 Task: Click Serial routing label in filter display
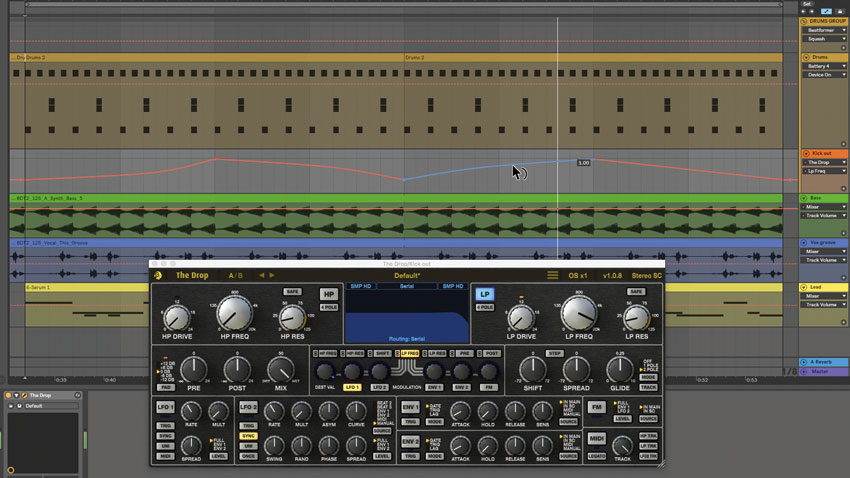point(407,286)
